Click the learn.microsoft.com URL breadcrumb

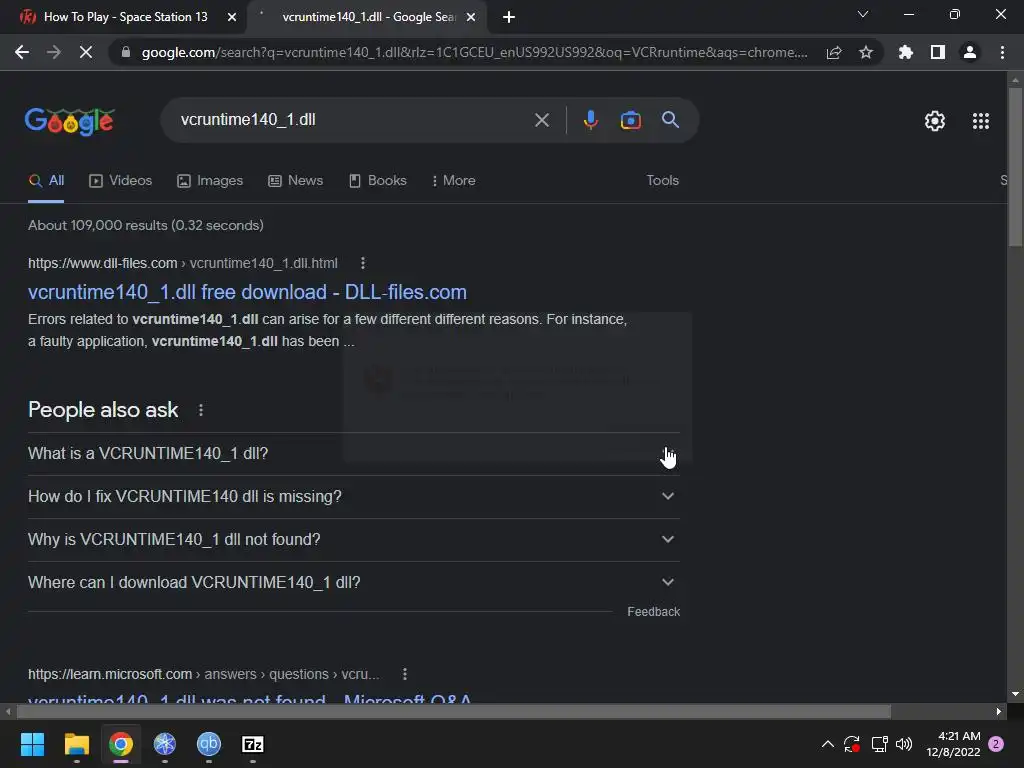click(x=204, y=674)
